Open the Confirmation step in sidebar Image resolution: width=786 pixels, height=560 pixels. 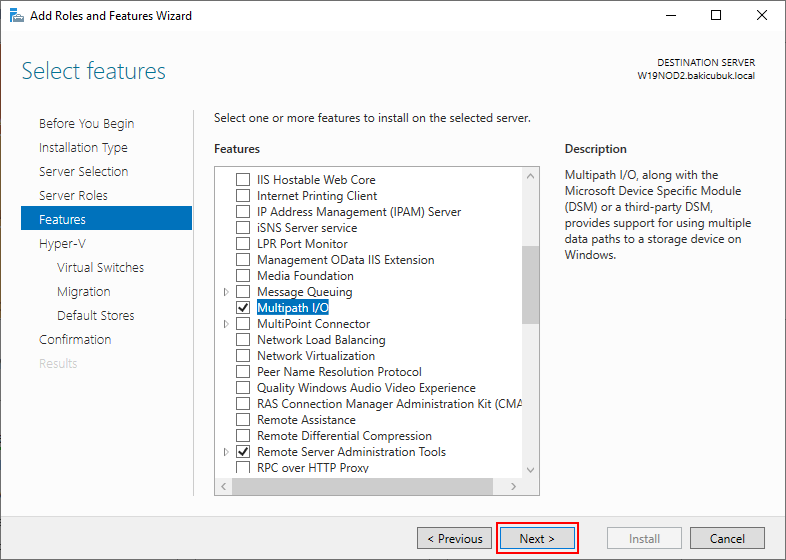pos(75,339)
